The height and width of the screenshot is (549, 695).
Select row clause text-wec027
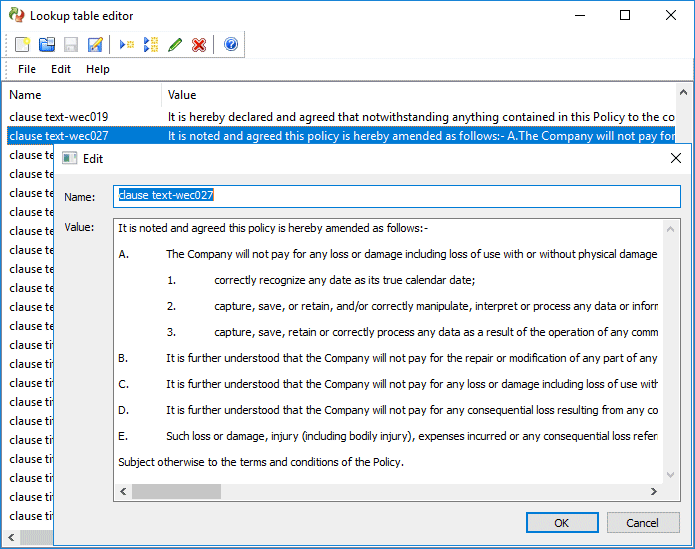point(341,136)
